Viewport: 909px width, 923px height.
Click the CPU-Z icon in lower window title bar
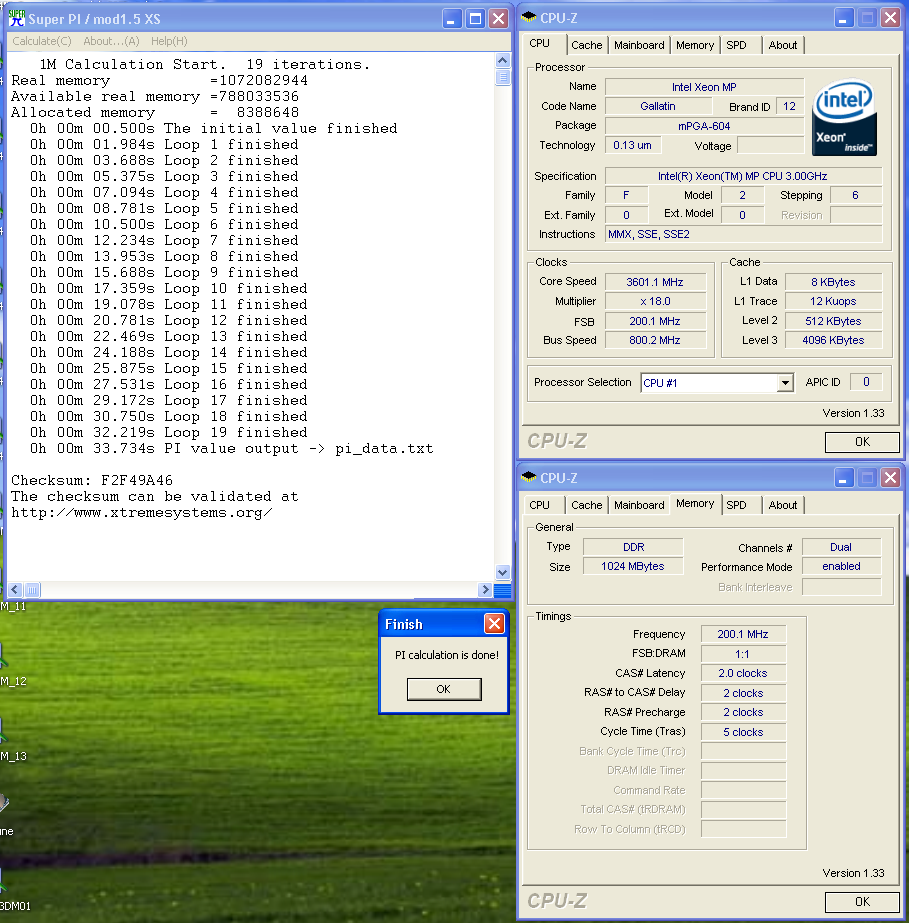click(x=529, y=477)
